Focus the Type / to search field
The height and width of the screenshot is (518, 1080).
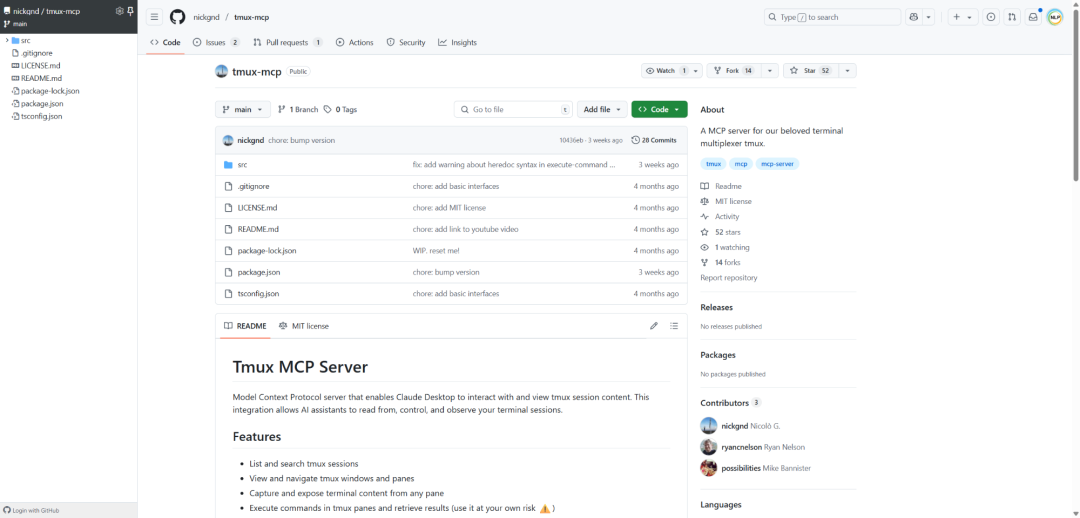(x=832, y=17)
